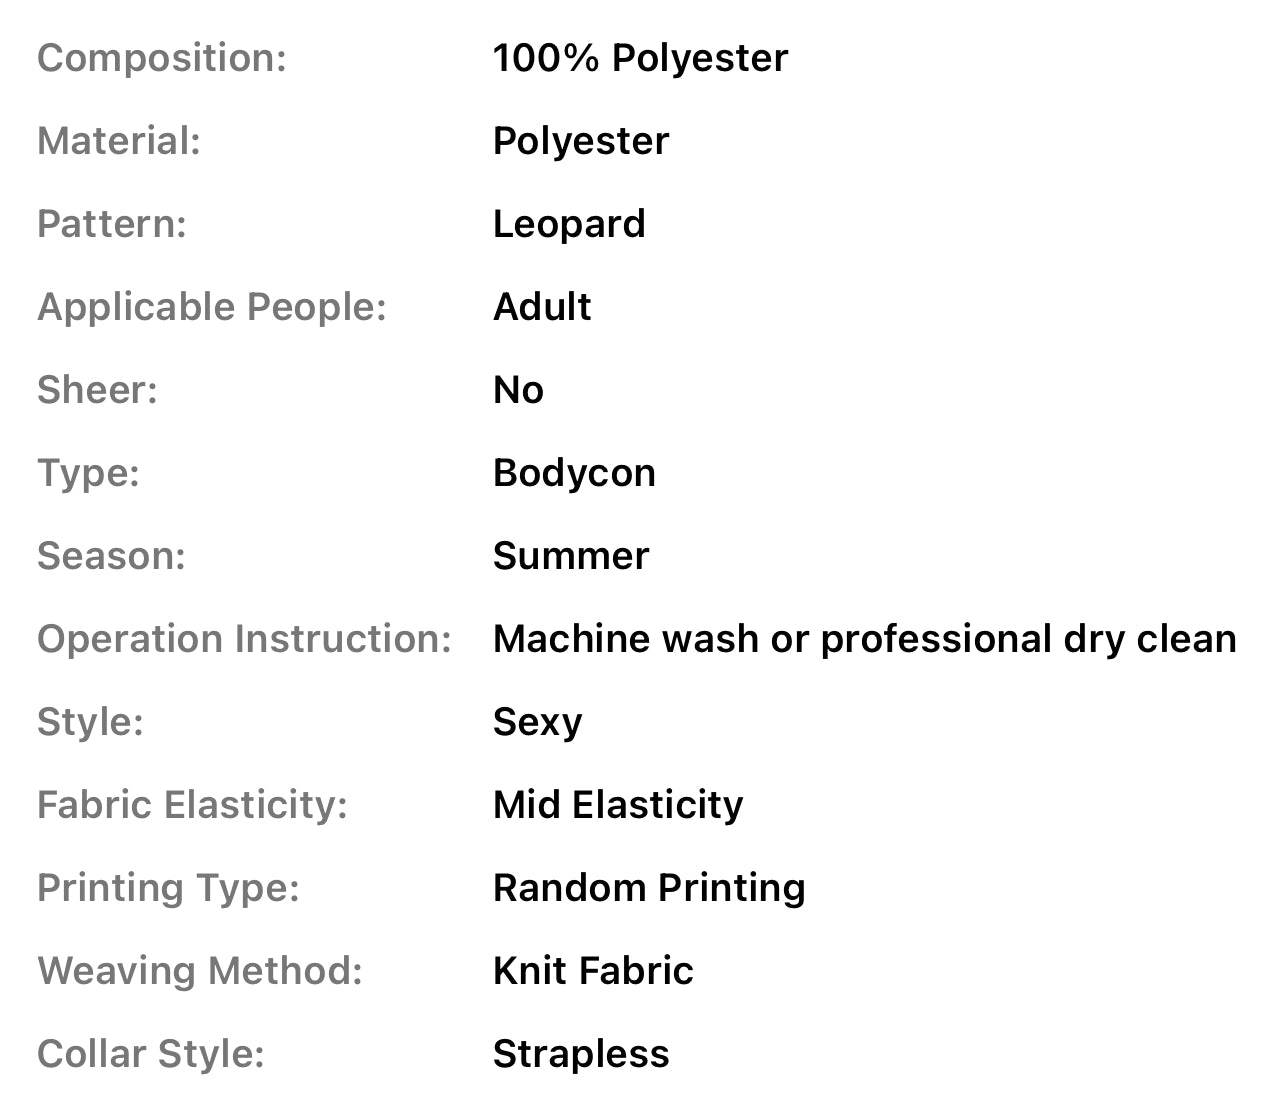Click the Random Printing value
This screenshot has width=1284, height=1096.
pyautogui.click(x=649, y=888)
